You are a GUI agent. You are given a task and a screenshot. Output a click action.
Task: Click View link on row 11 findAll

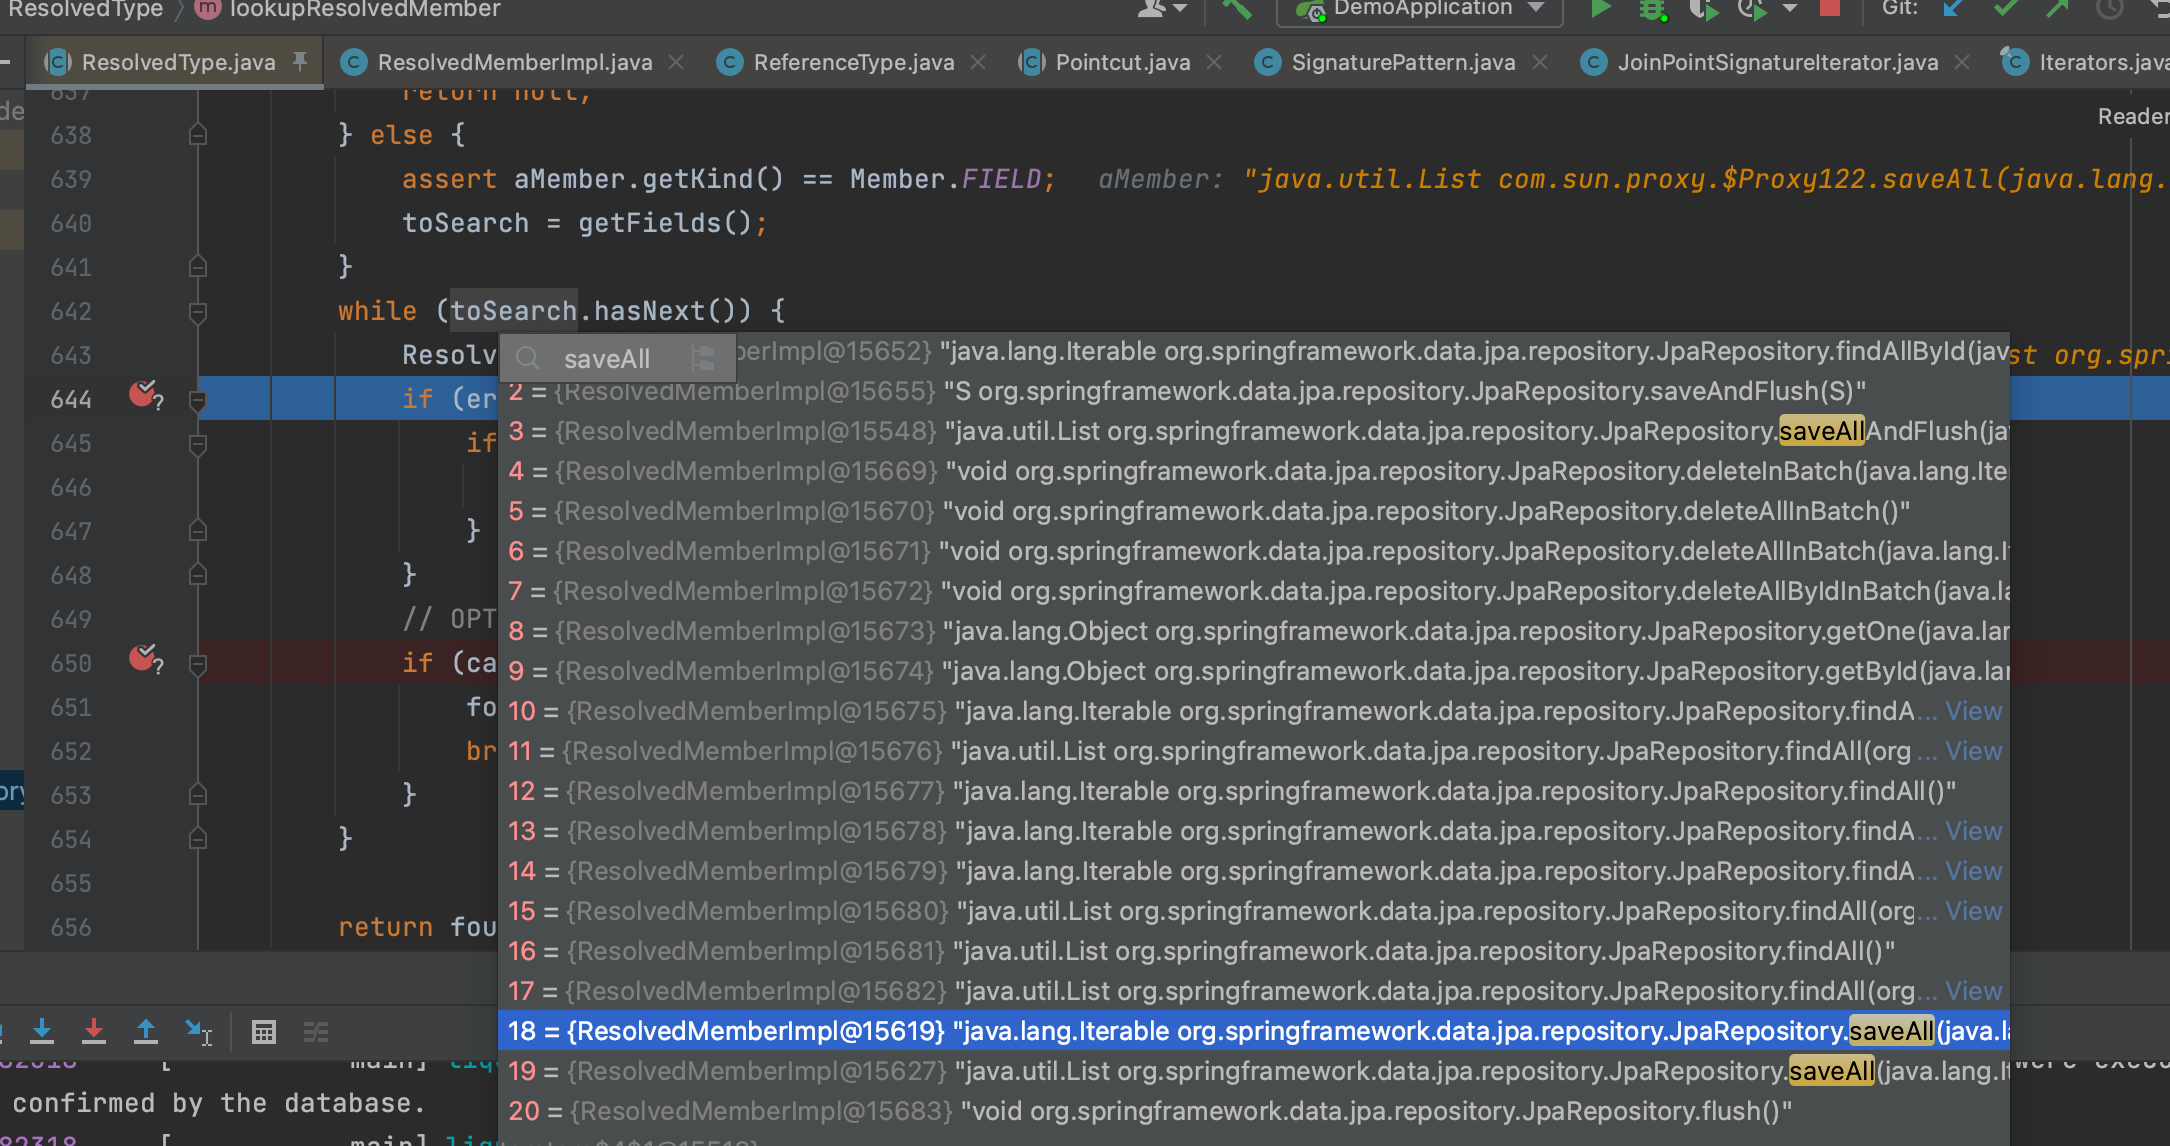(1973, 751)
